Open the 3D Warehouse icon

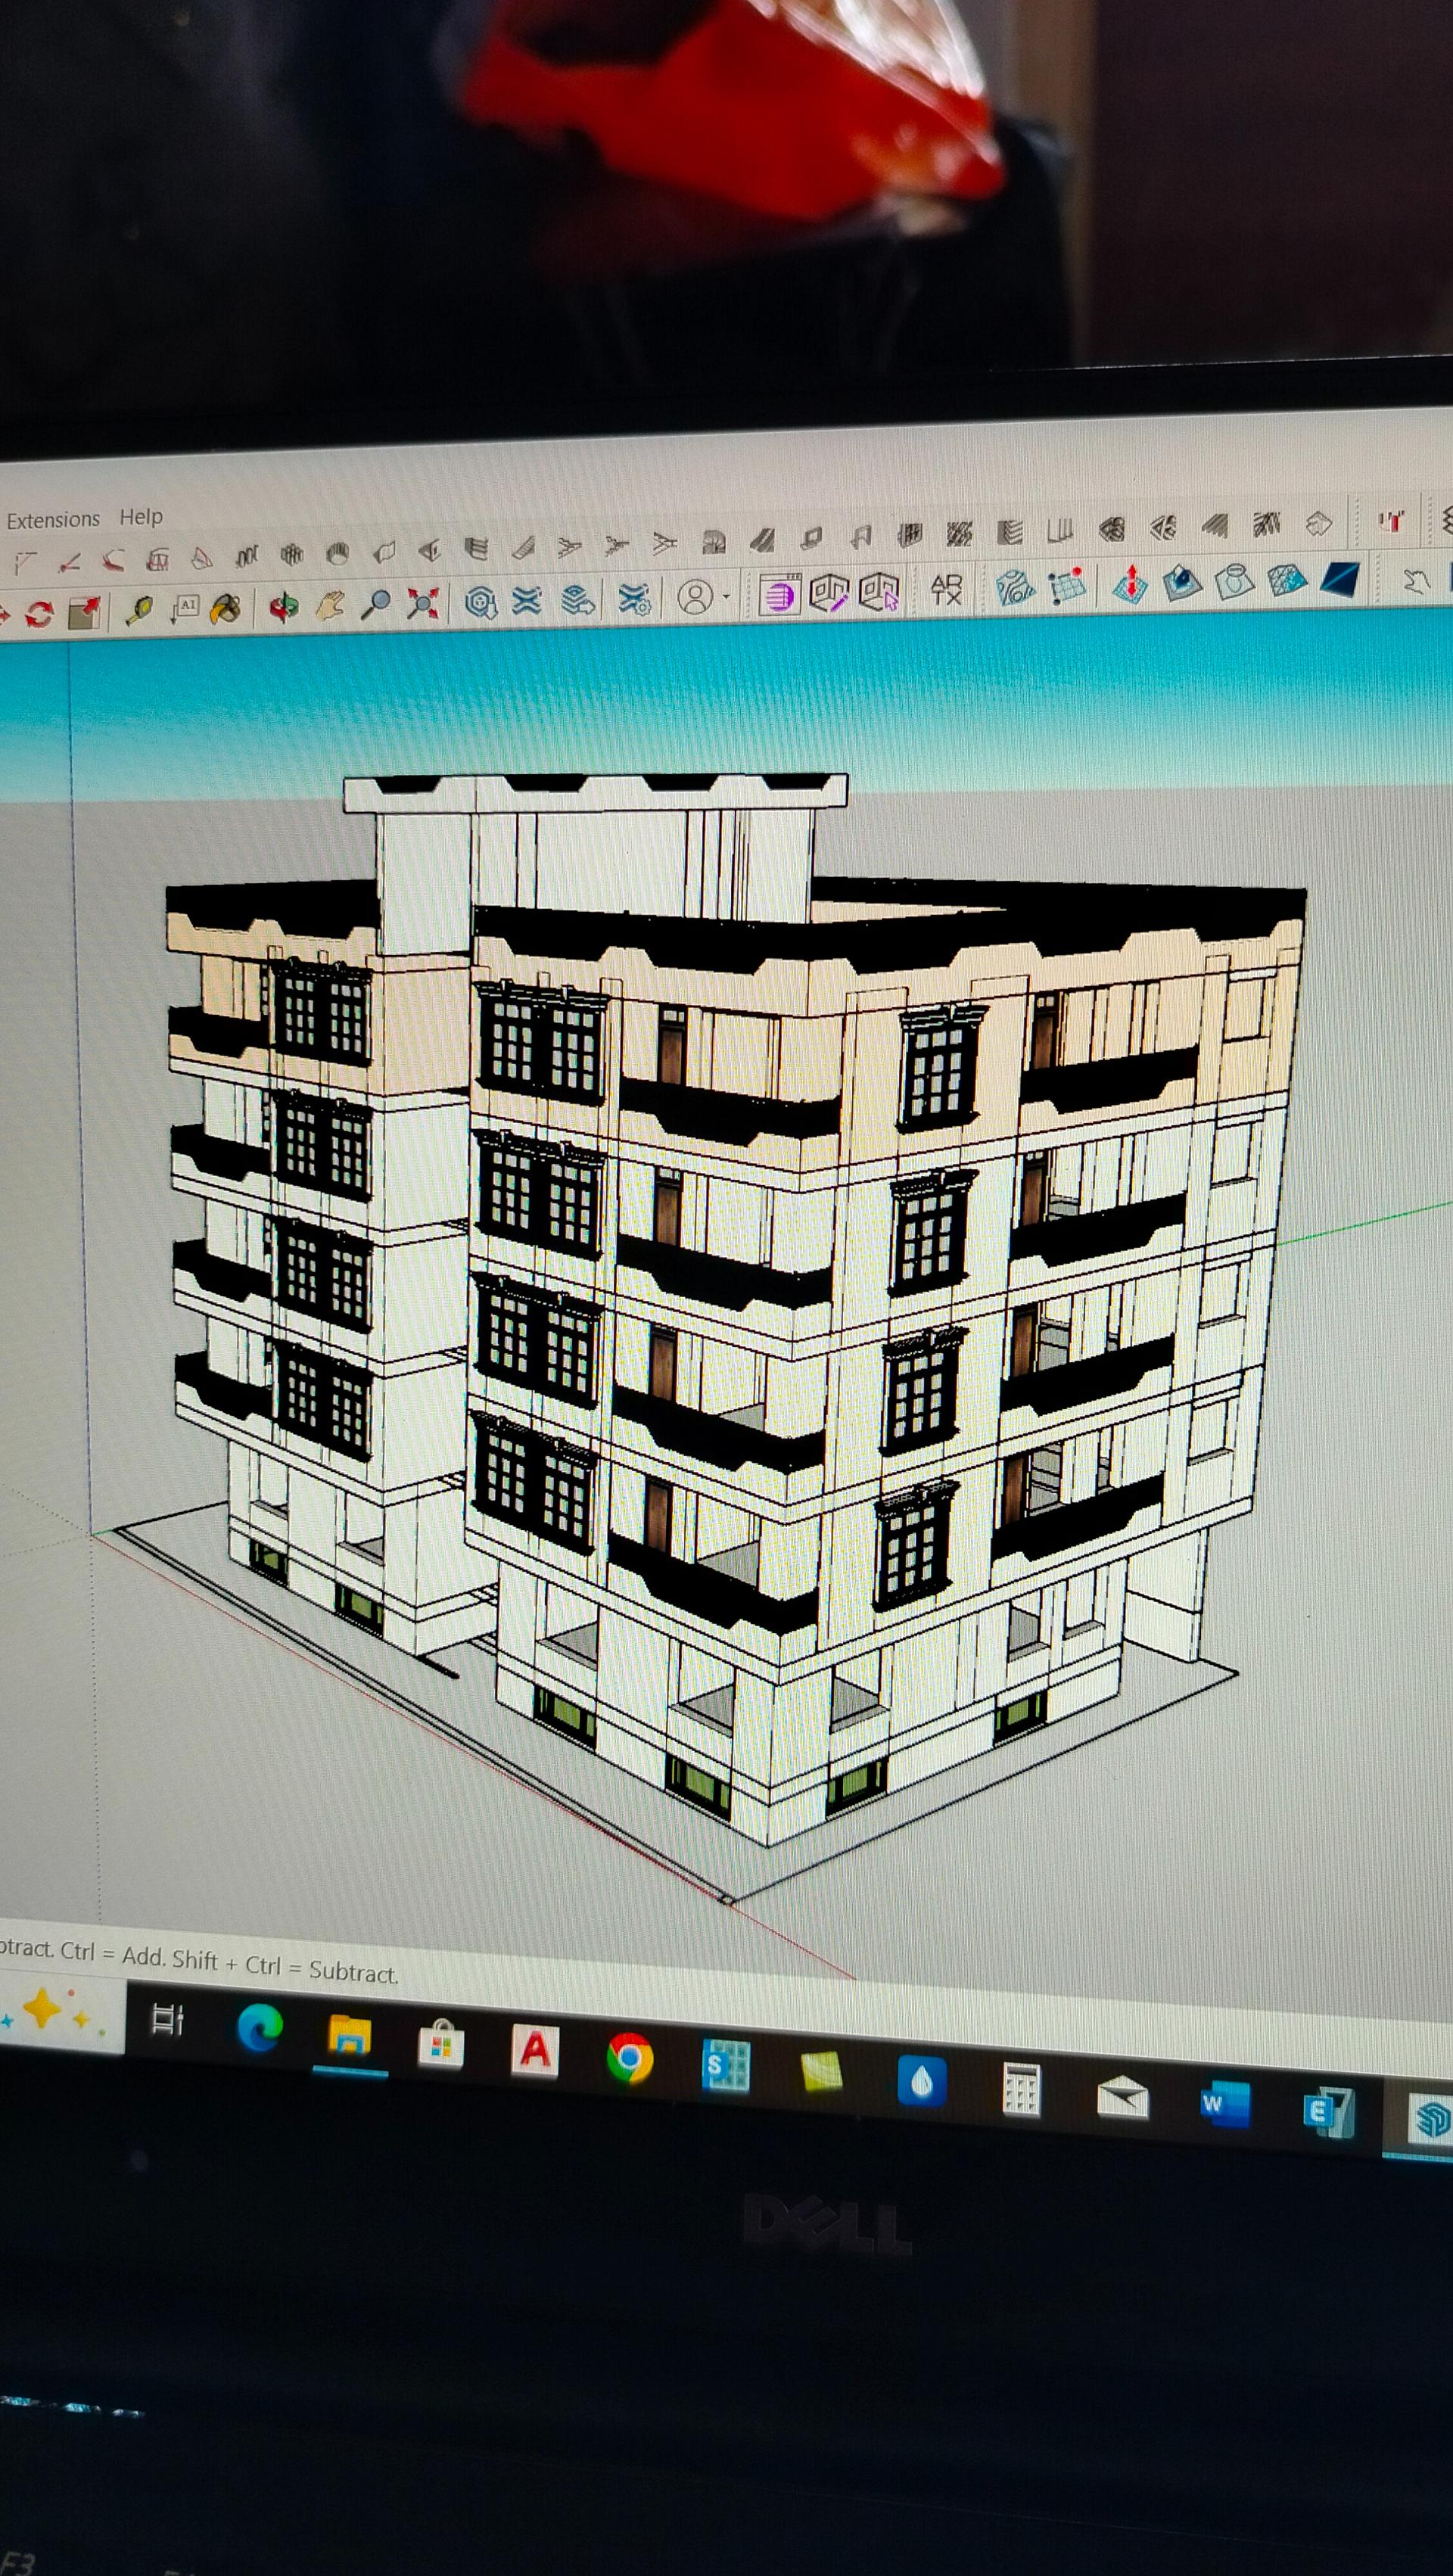pyautogui.click(x=481, y=601)
